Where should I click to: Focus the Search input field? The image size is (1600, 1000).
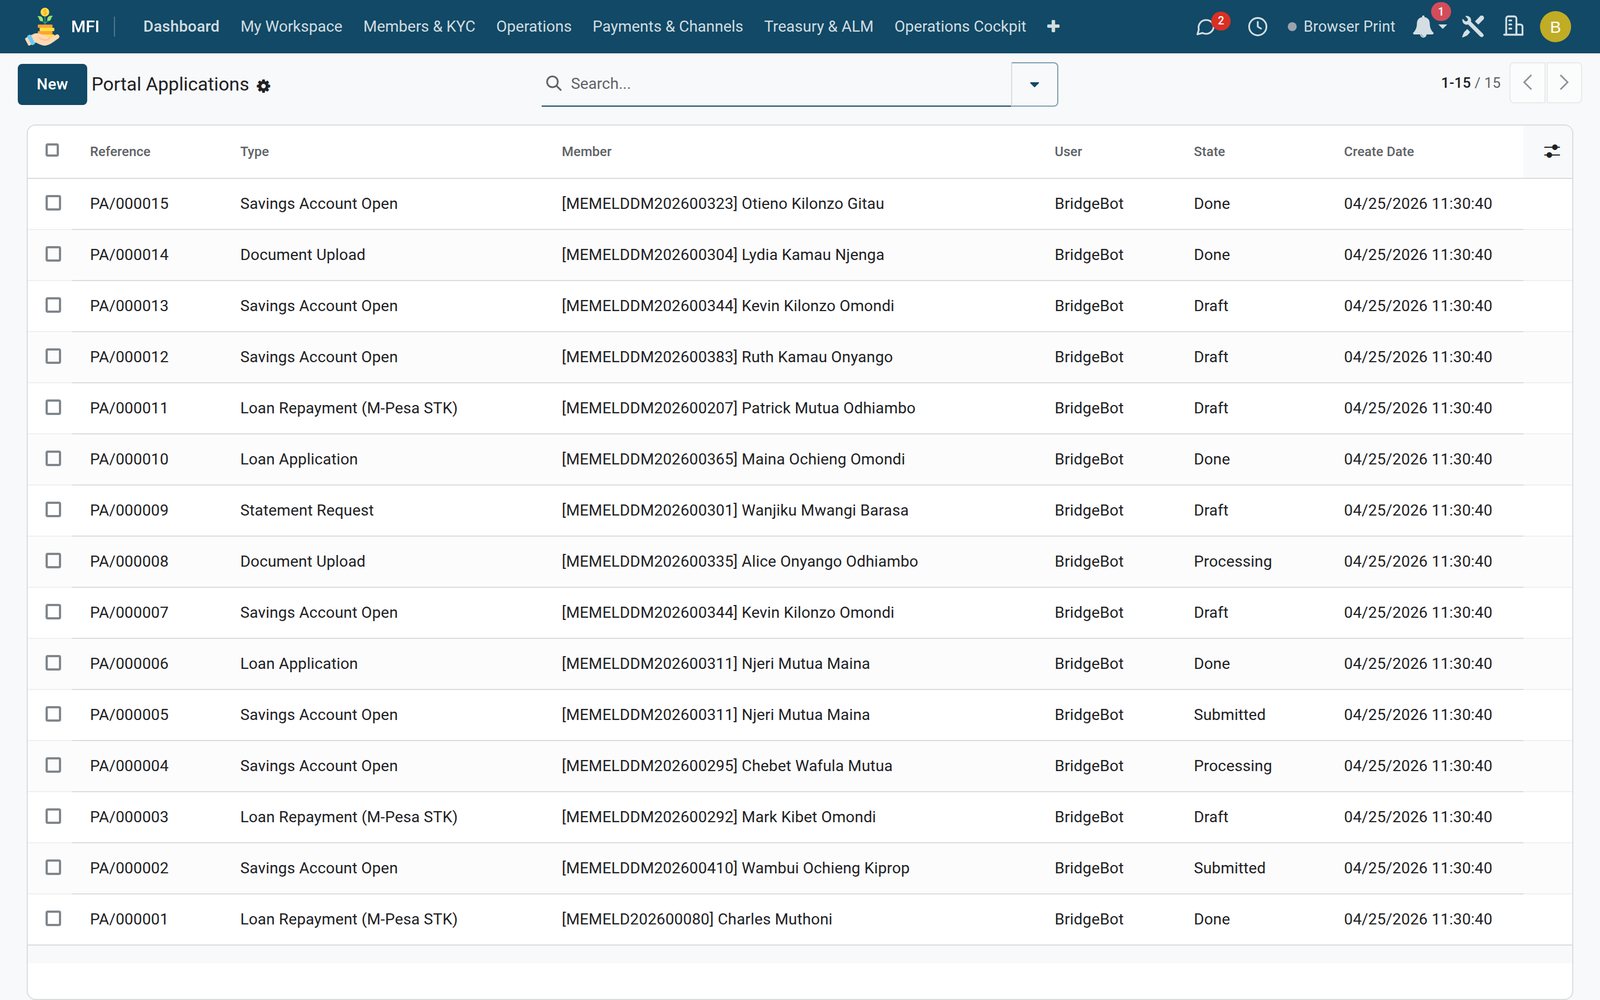click(788, 84)
